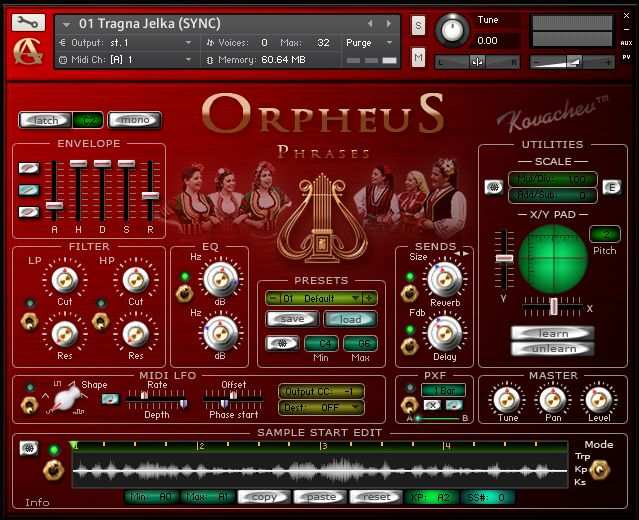Open the instrument name dropdown arrow

66,24
